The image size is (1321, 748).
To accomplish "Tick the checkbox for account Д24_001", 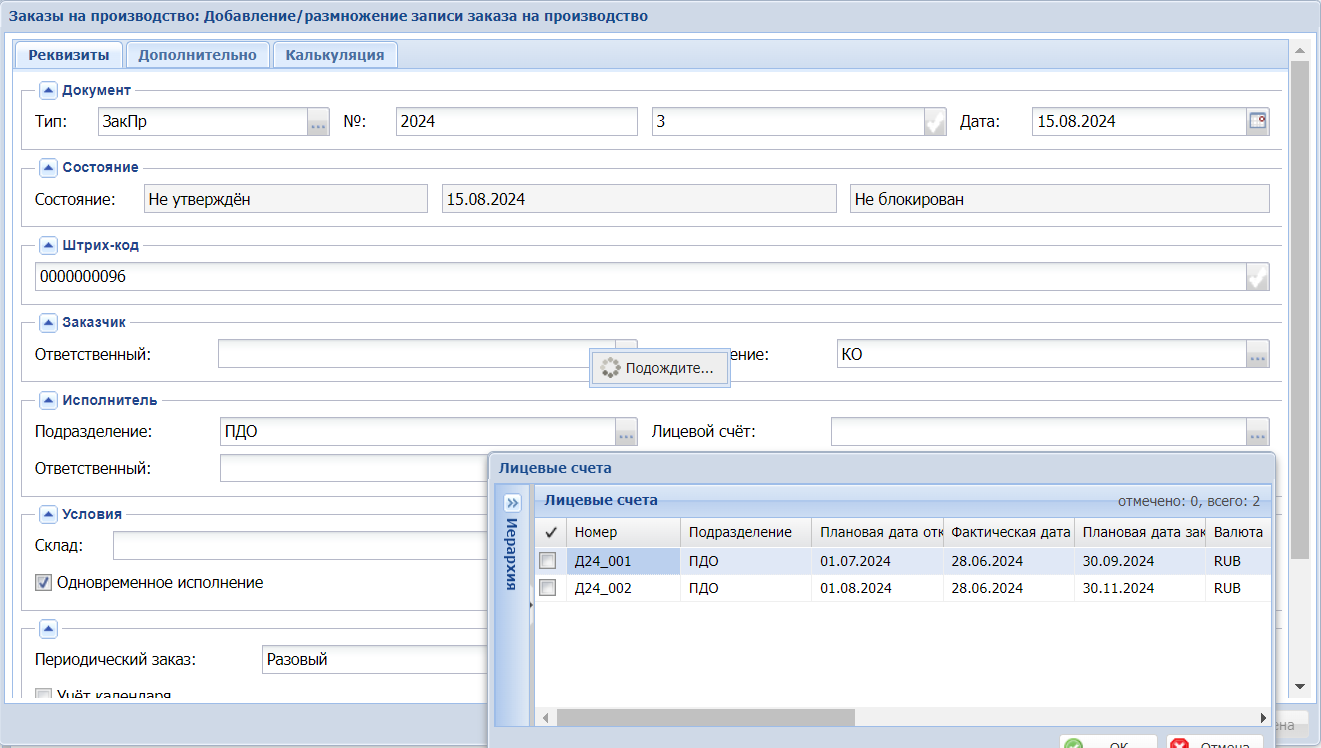I will (x=548, y=561).
